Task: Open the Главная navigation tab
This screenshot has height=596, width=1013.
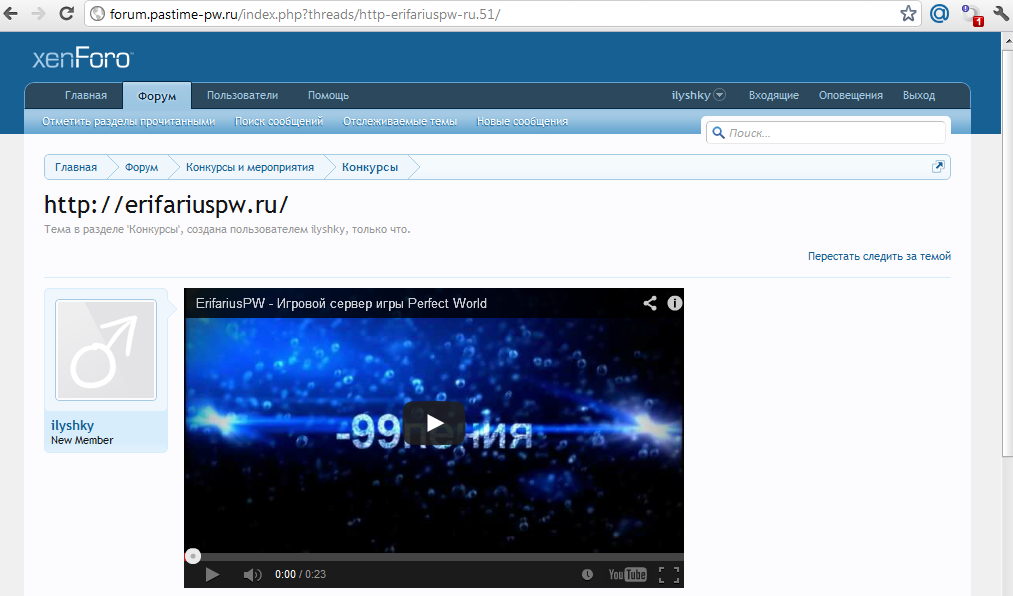Action: click(86, 95)
